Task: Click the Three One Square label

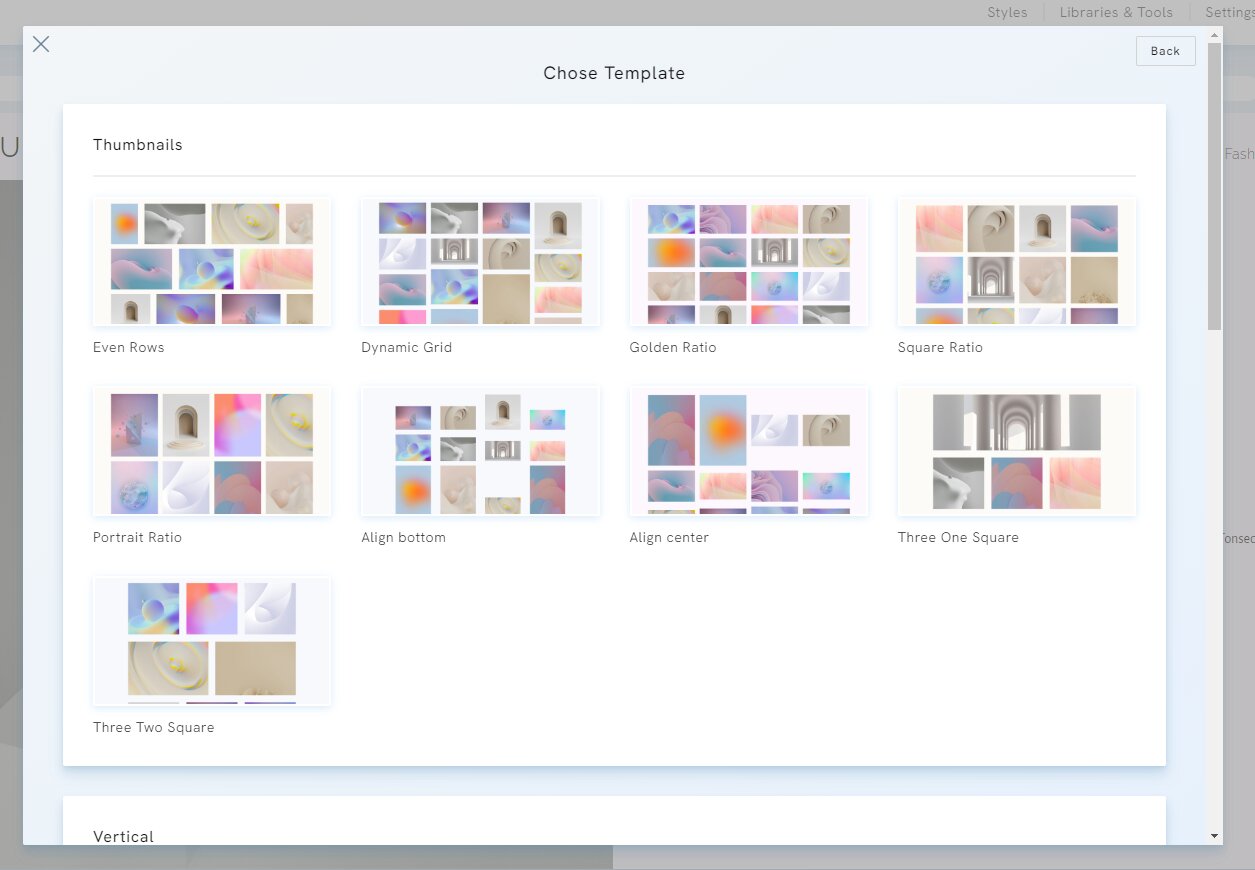Action: point(958,538)
